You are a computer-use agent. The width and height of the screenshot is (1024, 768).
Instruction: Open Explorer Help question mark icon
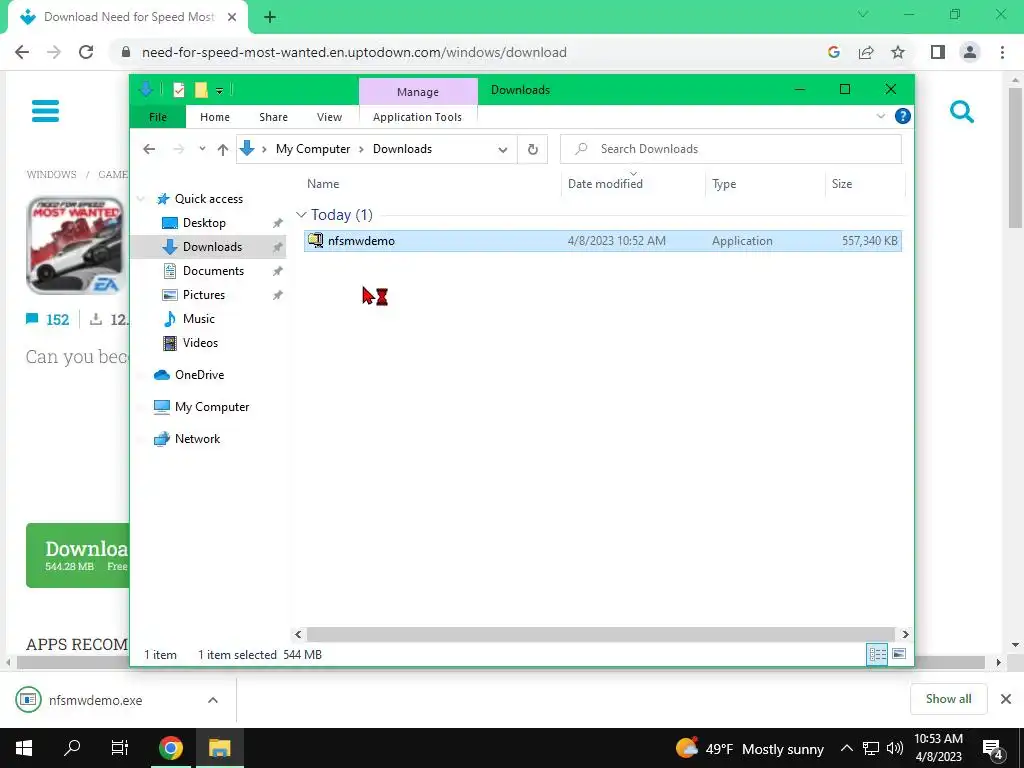tap(903, 116)
